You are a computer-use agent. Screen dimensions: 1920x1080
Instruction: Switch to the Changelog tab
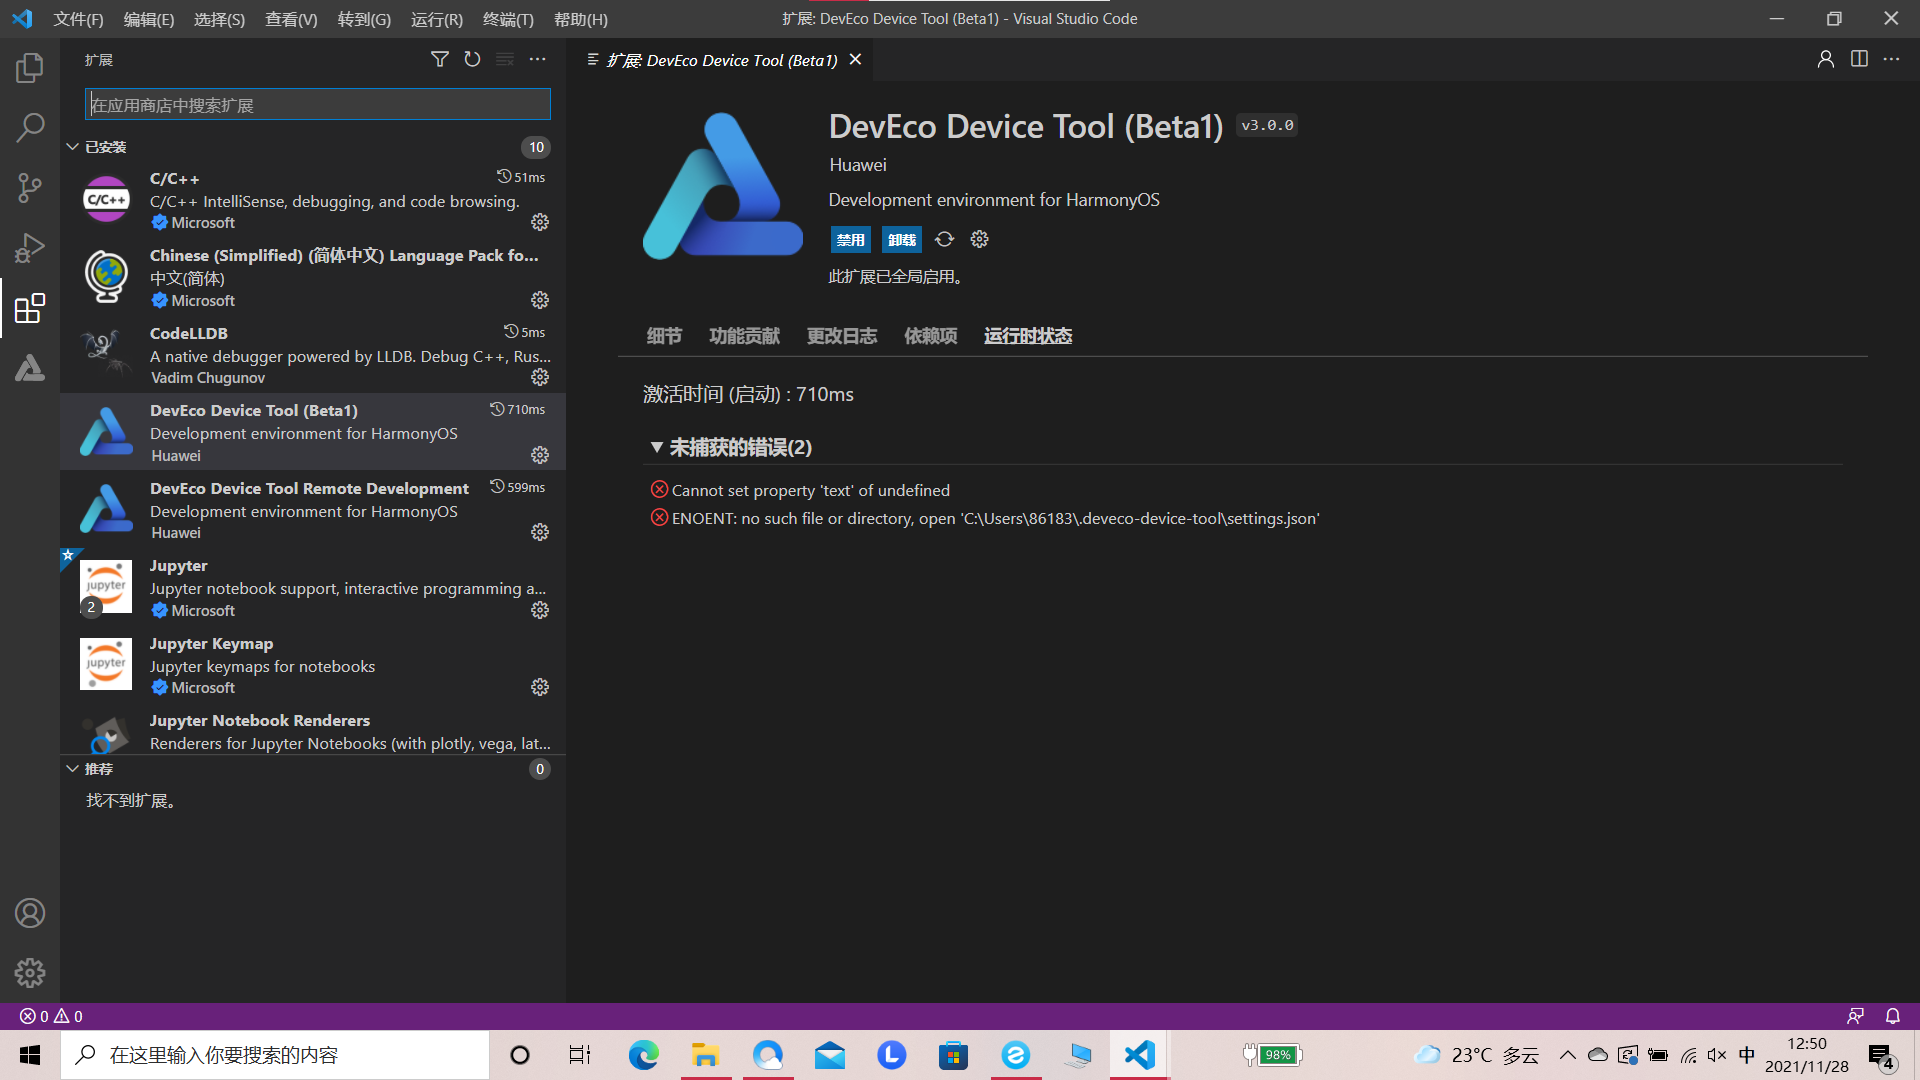[x=842, y=336]
